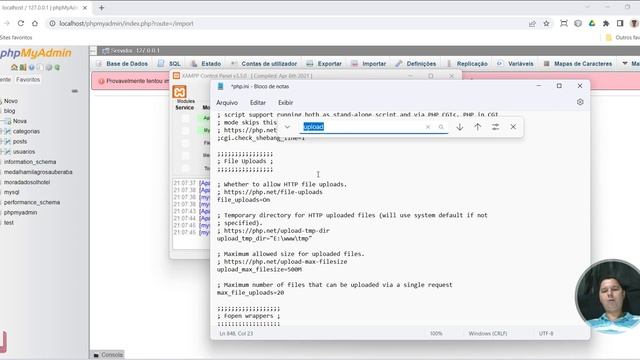Open the 'usuarios' table
Image resolution: width=640 pixels, height=360 pixels.
pyautogui.click(x=24, y=152)
